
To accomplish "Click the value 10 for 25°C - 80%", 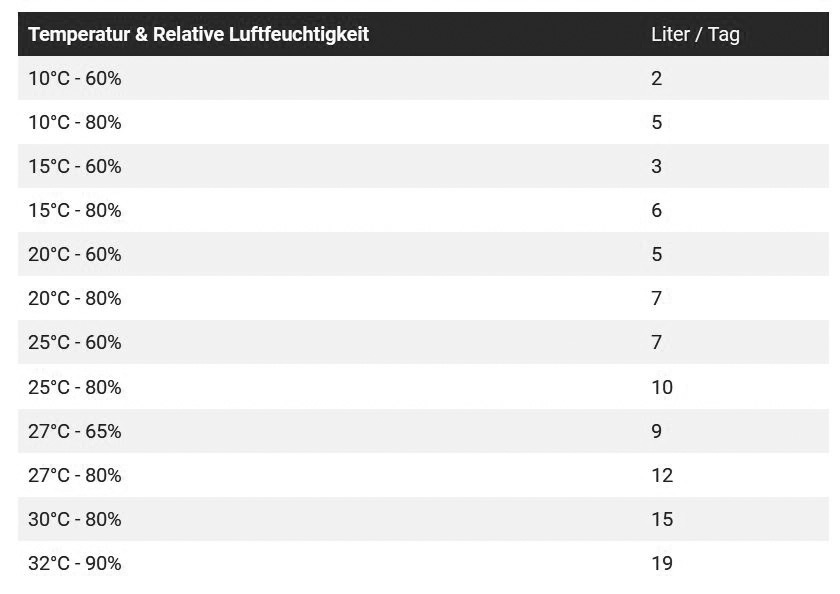I will click(x=662, y=387).
